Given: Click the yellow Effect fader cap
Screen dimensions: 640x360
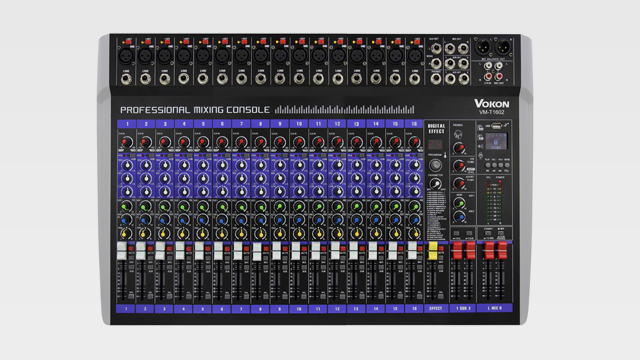Looking at the screenshot, I should (x=432, y=251).
